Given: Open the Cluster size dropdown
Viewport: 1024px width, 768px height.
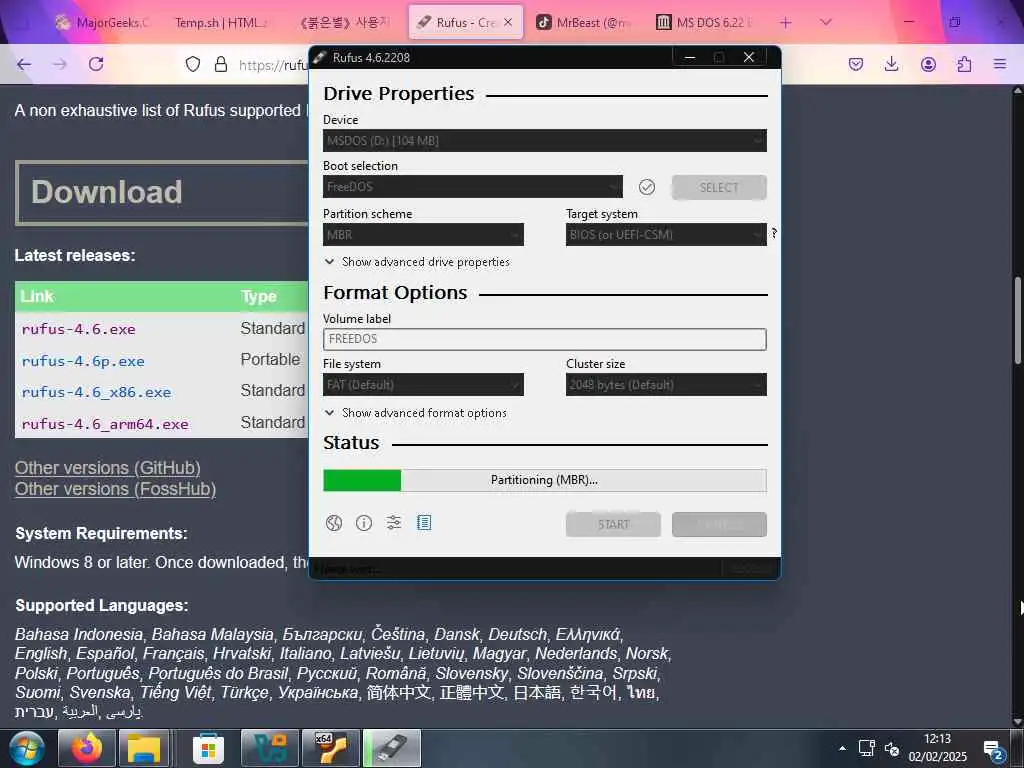Looking at the screenshot, I should pos(666,385).
